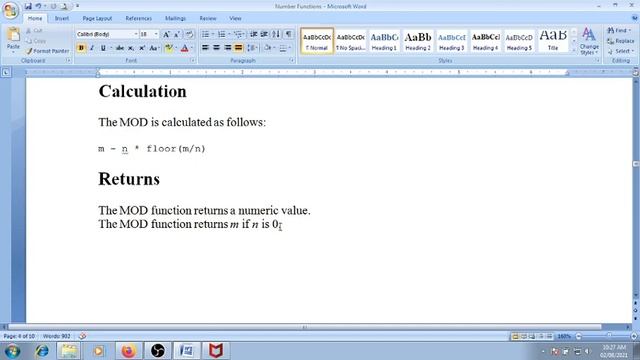Switch to Print Layout view

pyautogui.click(x=515, y=336)
